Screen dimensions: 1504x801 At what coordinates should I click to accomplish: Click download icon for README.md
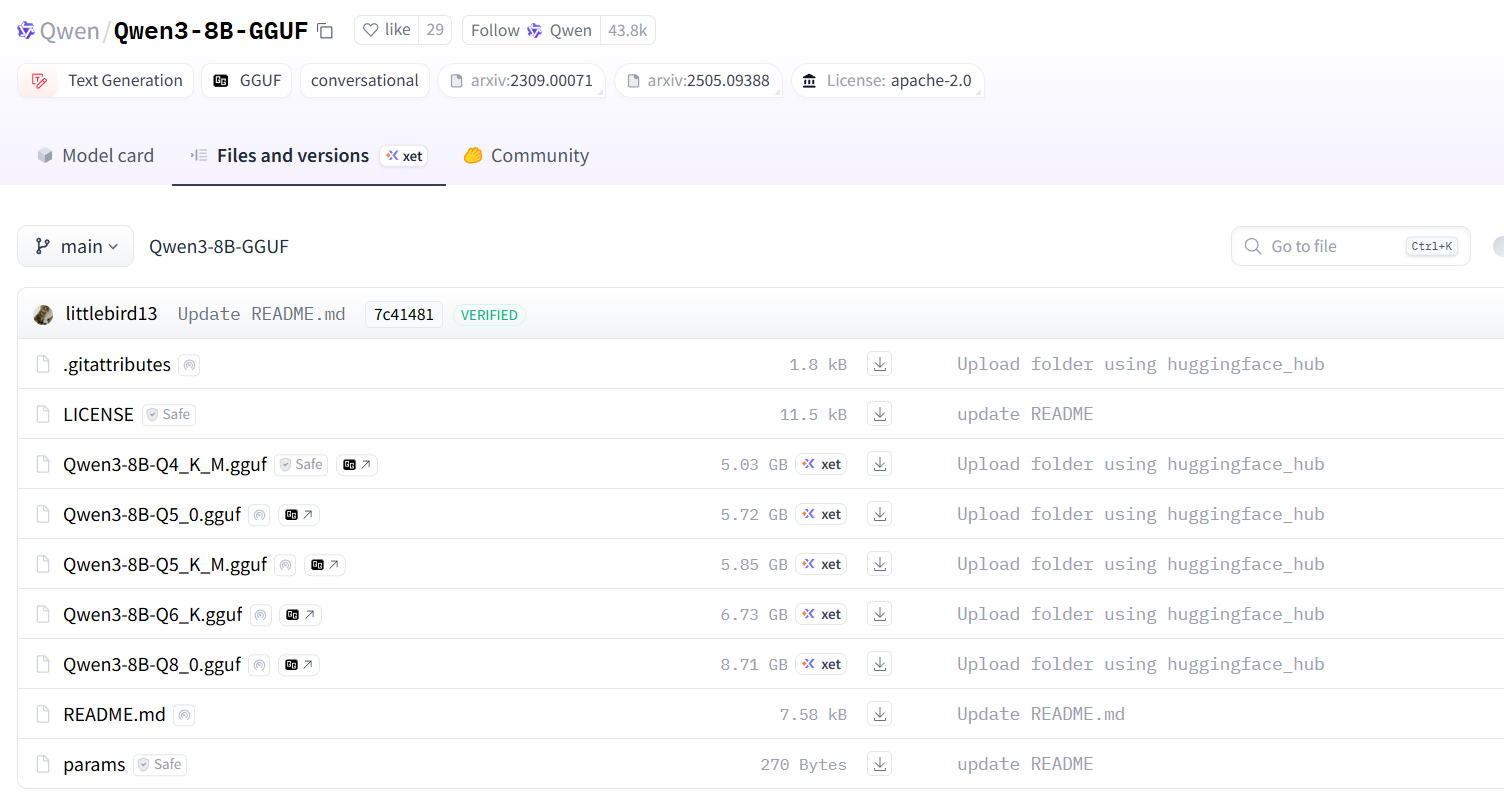879,714
